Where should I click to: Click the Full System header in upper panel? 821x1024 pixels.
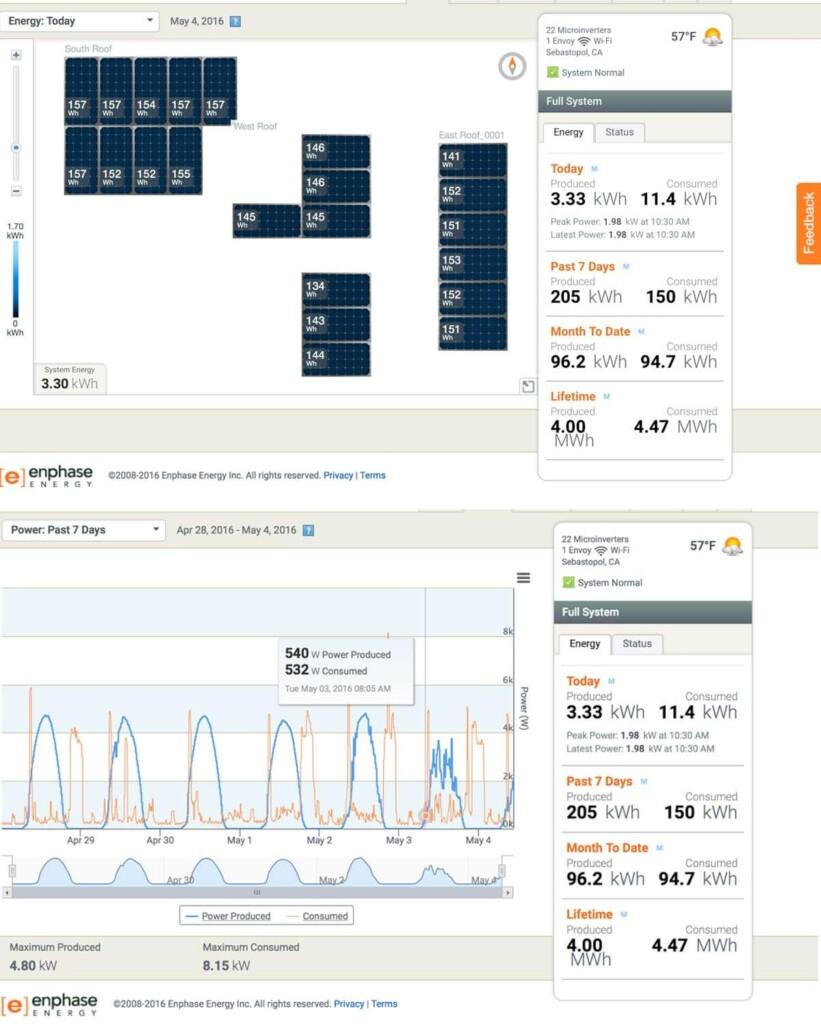point(634,101)
